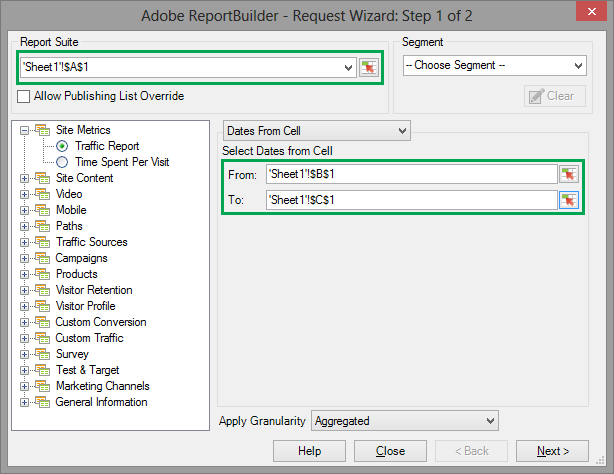The image size is (614, 474).
Task: Collapse the Site Metrics tree node
Action: (x=24, y=130)
